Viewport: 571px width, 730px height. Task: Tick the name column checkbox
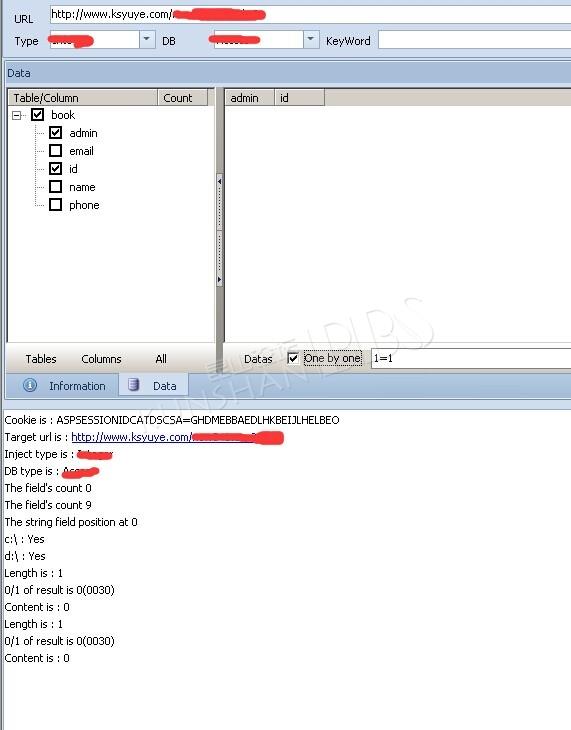[55, 187]
